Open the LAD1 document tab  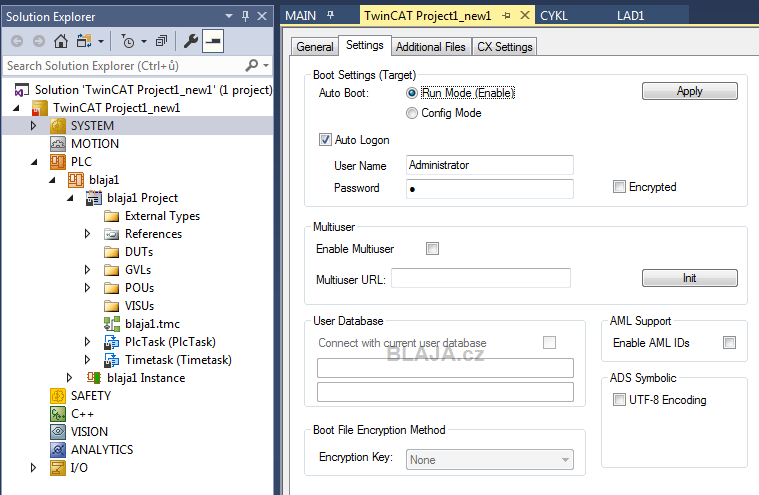630,16
